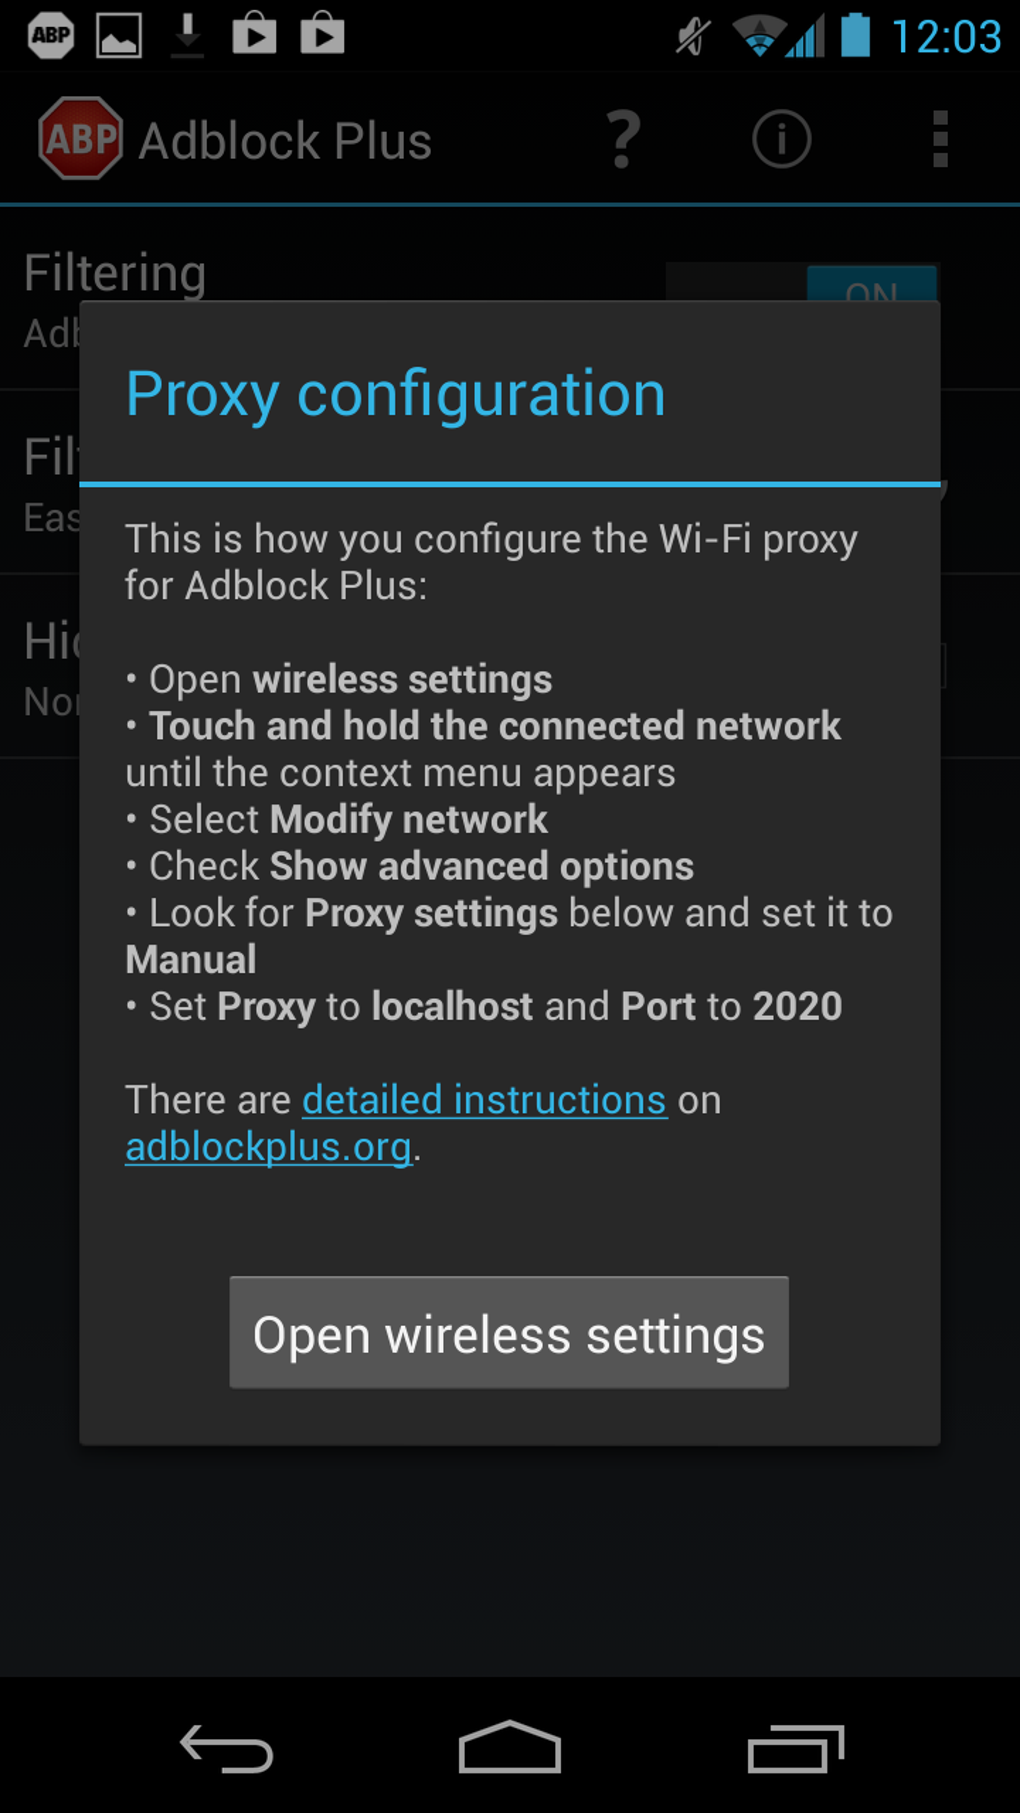Image resolution: width=1020 pixels, height=1813 pixels.
Task: Tap the Adblock Plus app logo
Action: [81, 139]
